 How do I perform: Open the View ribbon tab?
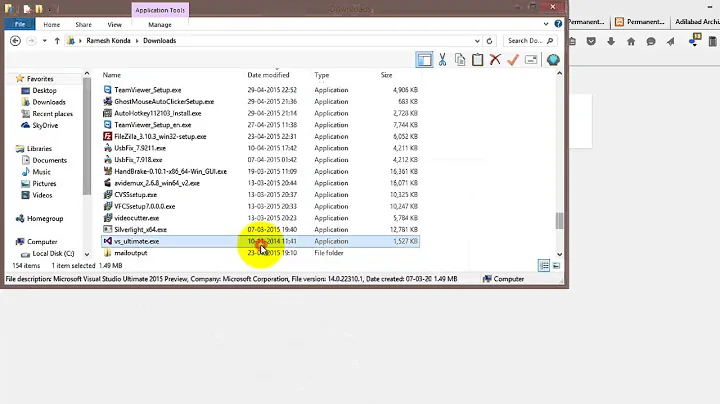pos(115,24)
